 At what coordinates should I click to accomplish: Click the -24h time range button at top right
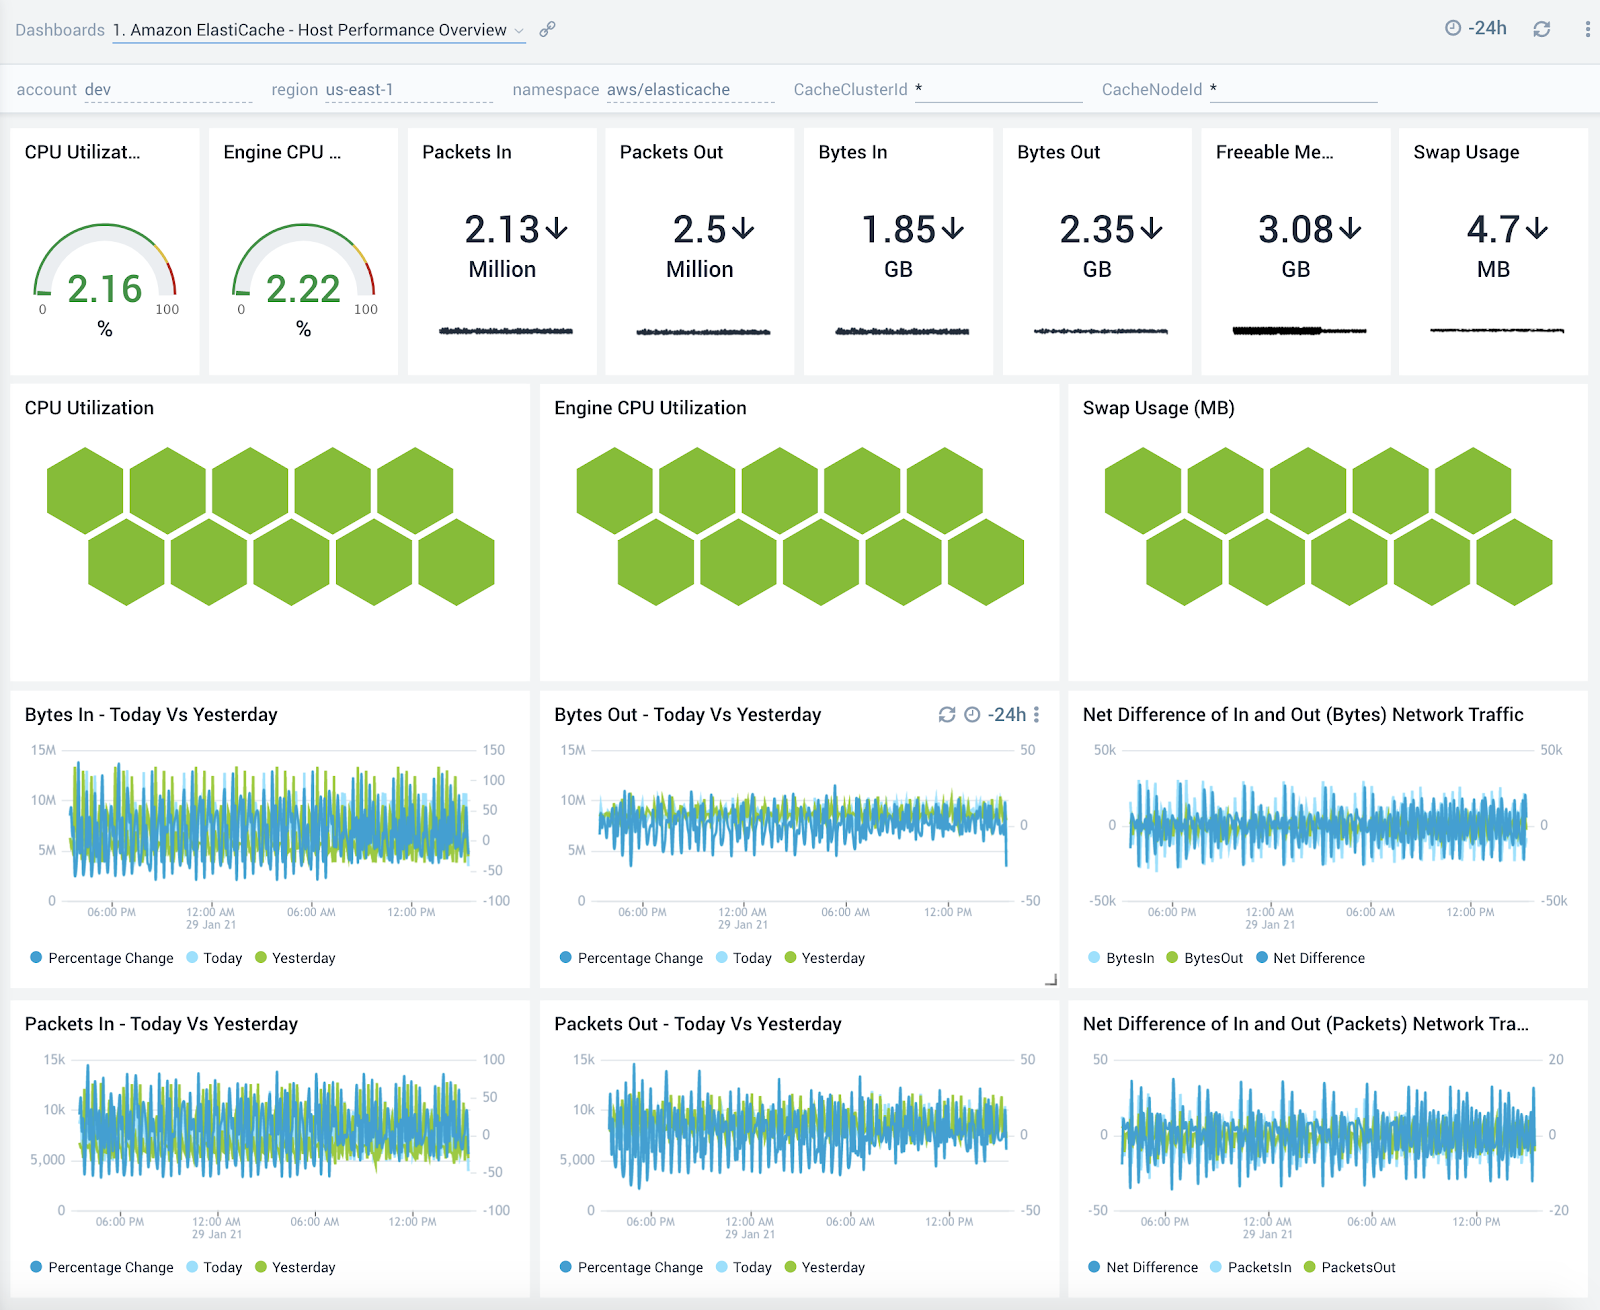[1485, 28]
